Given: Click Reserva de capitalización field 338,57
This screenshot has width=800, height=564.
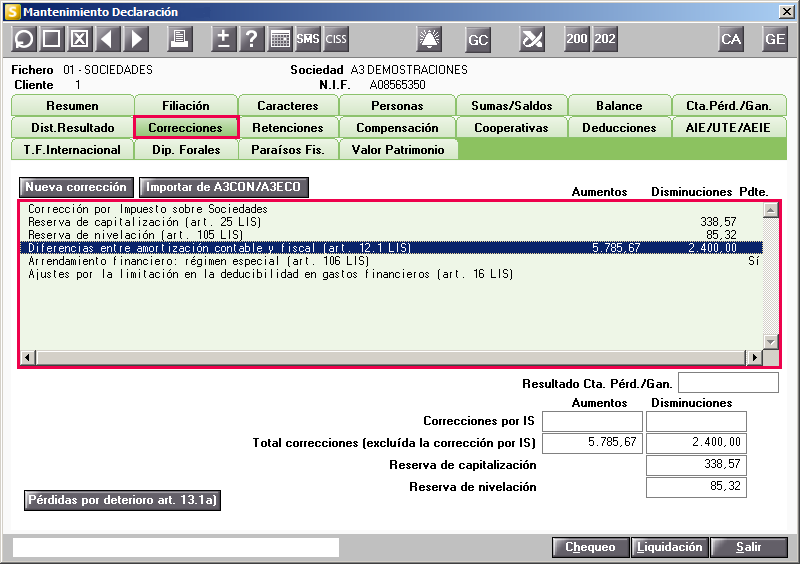Looking at the screenshot, I should [696, 465].
